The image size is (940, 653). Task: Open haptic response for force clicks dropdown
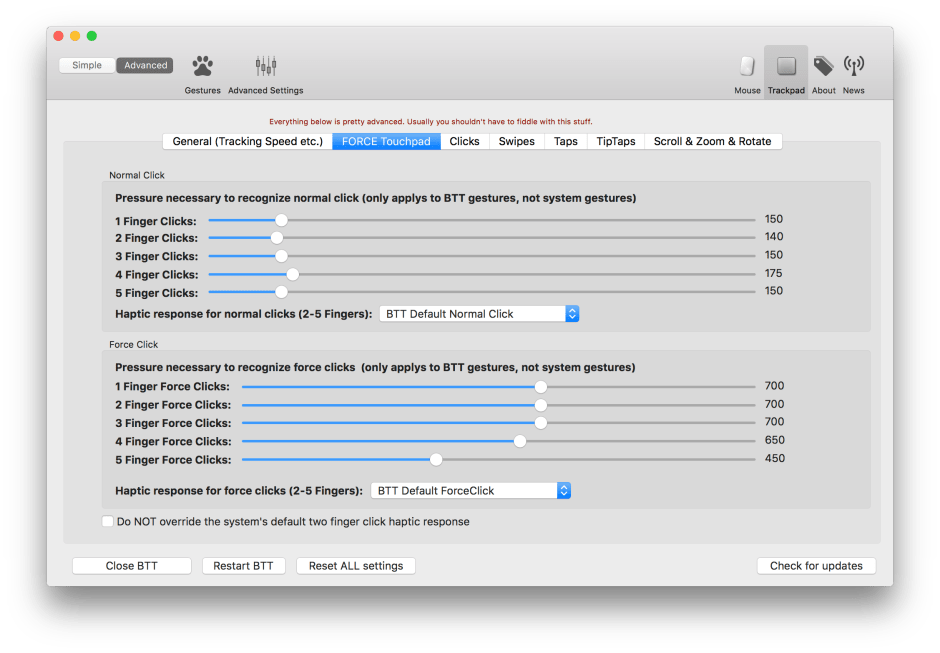point(471,491)
